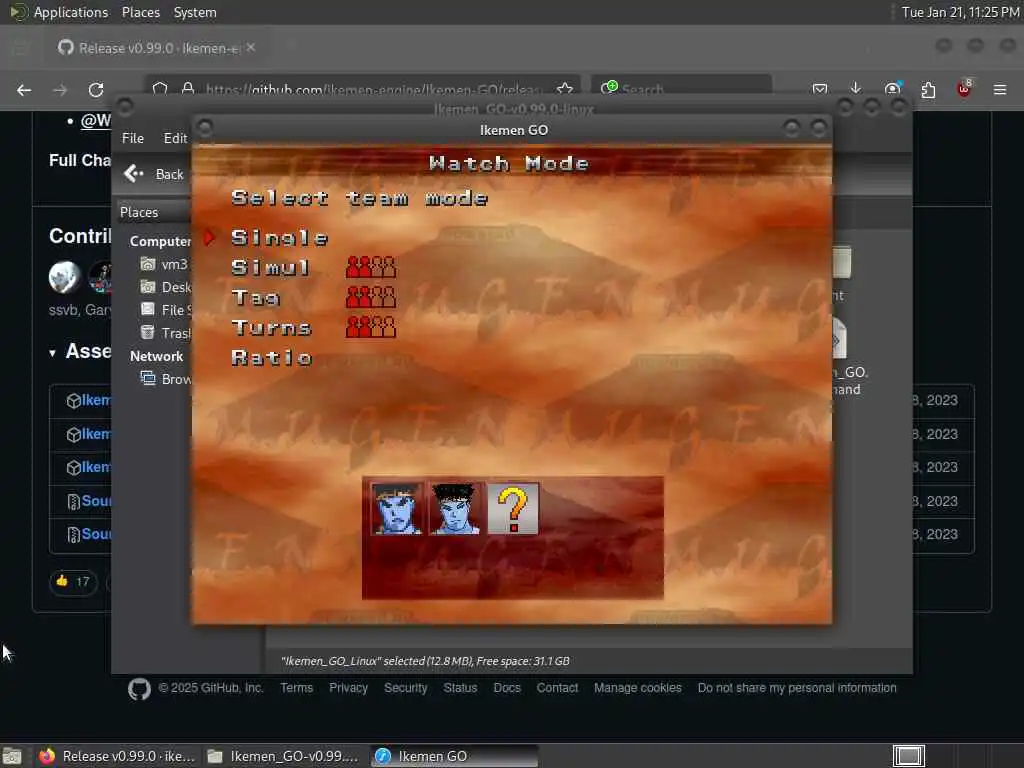1024x768 pixels.
Task: Switch to the Release v0.99.0 tab
Action: tap(155, 48)
